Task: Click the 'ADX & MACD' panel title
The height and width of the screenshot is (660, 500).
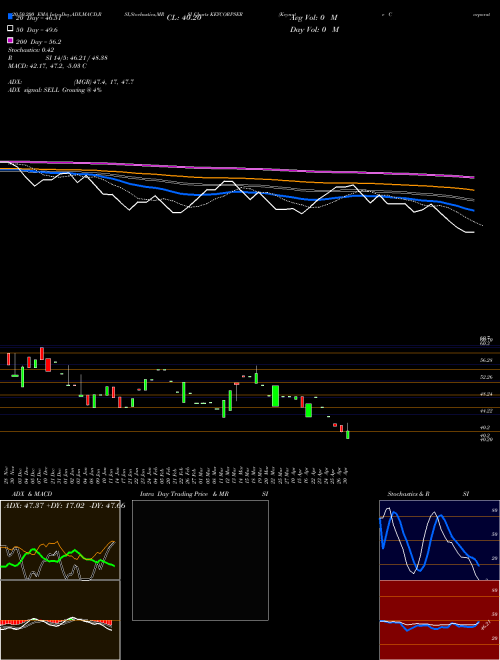Action: coord(32,494)
